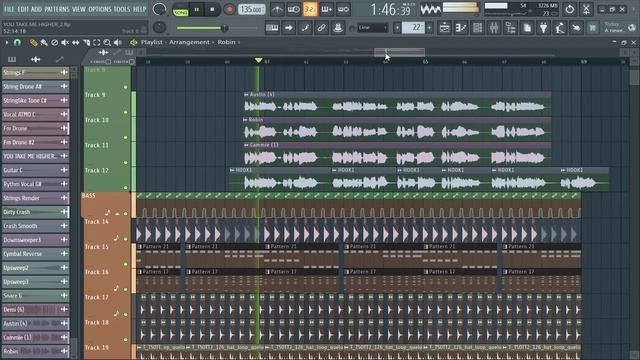Toggle Song/Pattern mode switch
Image resolution: width=640 pixels, height=360 pixels.
[180, 9]
